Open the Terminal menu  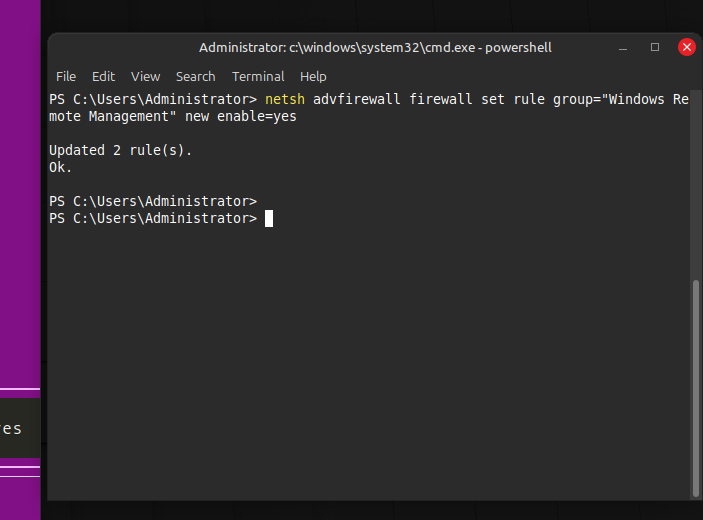258,76
